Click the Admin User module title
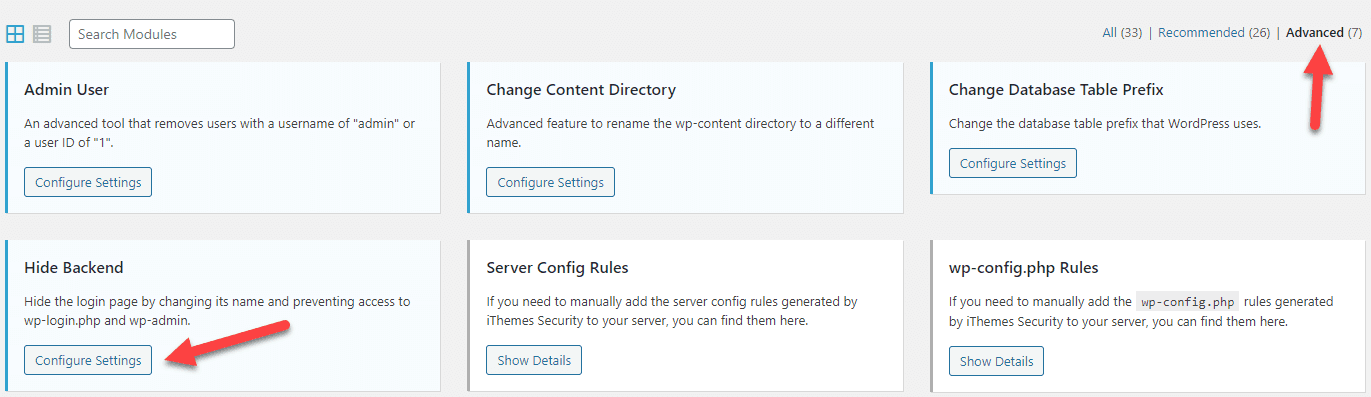The height and width of the screenshot is (397, 1371). tap(66, 90)
